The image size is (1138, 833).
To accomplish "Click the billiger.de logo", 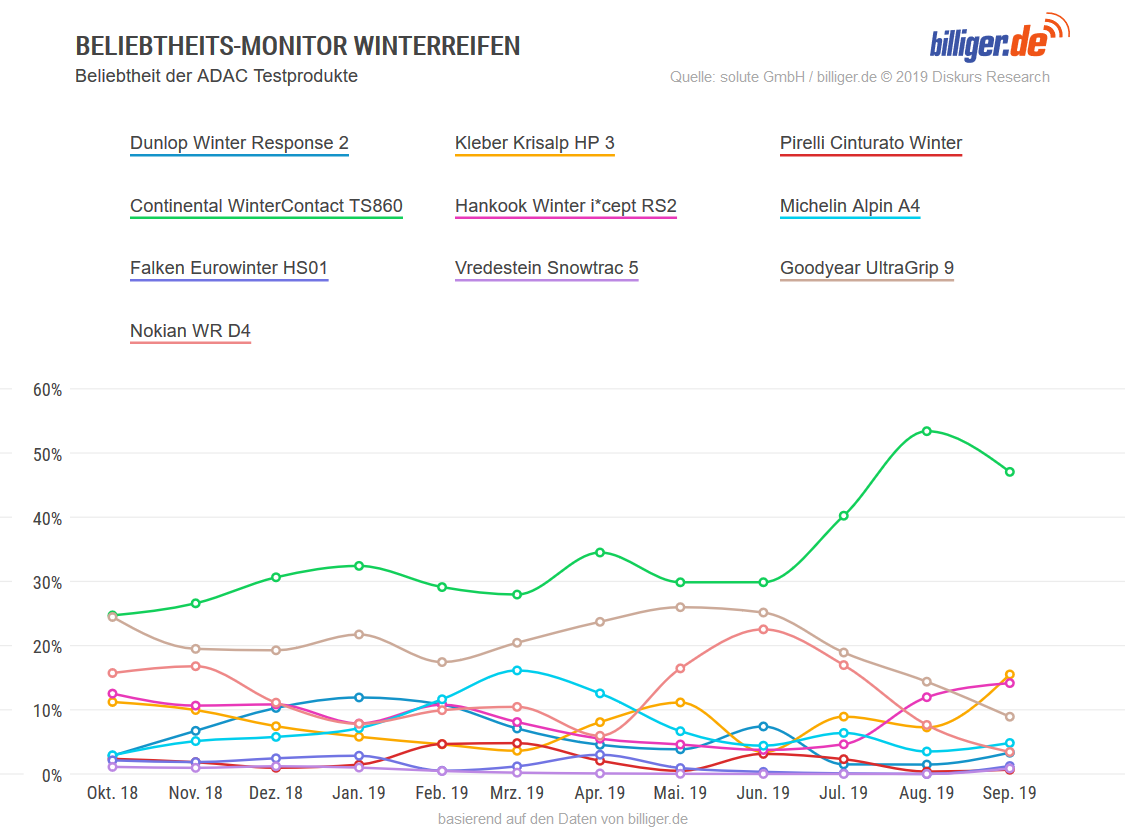I will [999, 36].
